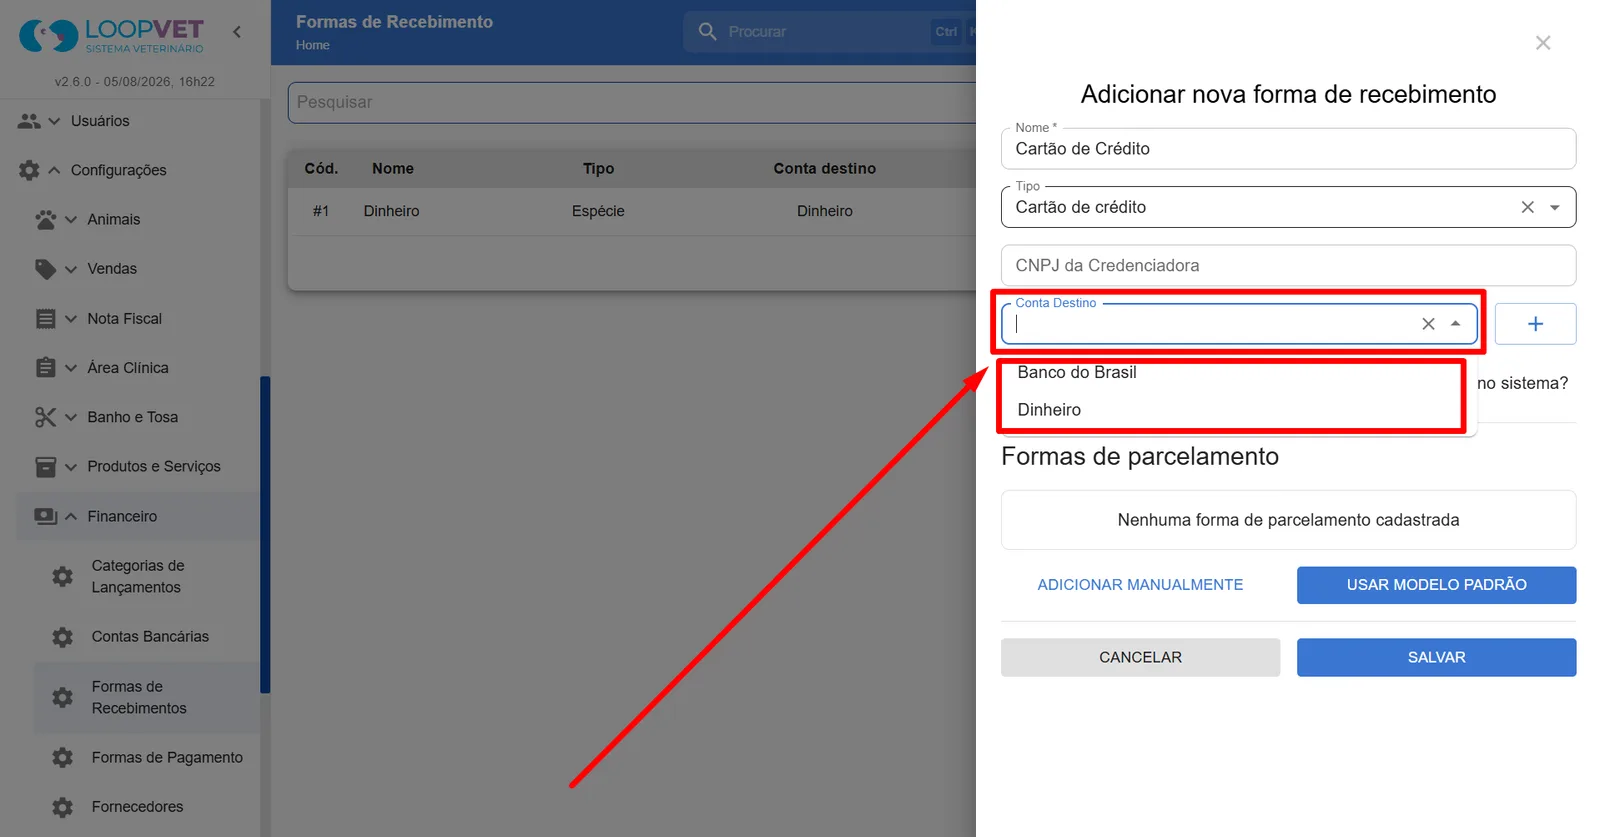Screen dimensions: 1600x837
Task: Close the add payment form panel
Action: (x=1543, y=43)
